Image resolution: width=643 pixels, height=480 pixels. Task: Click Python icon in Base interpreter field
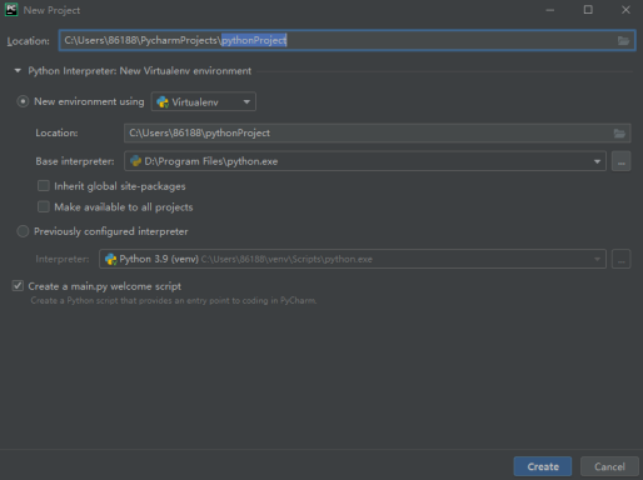pos(135,161)
